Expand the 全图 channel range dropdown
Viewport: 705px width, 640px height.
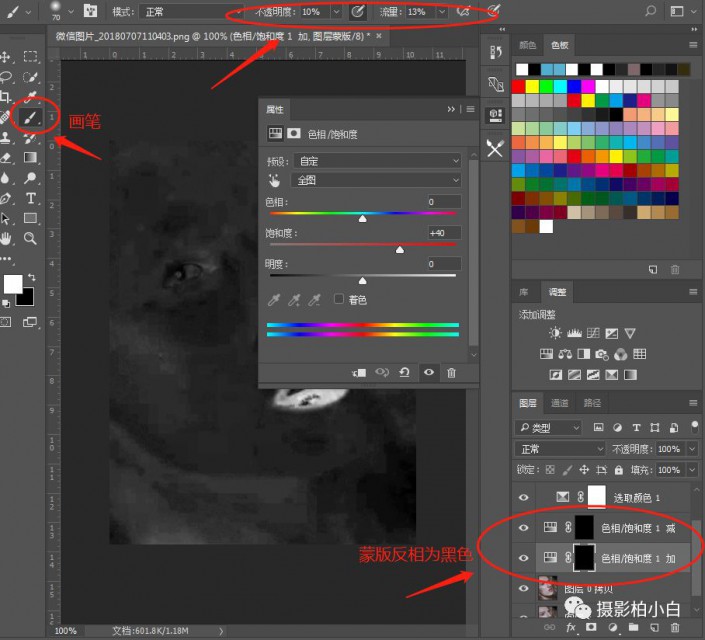click(x=376, y=180)
